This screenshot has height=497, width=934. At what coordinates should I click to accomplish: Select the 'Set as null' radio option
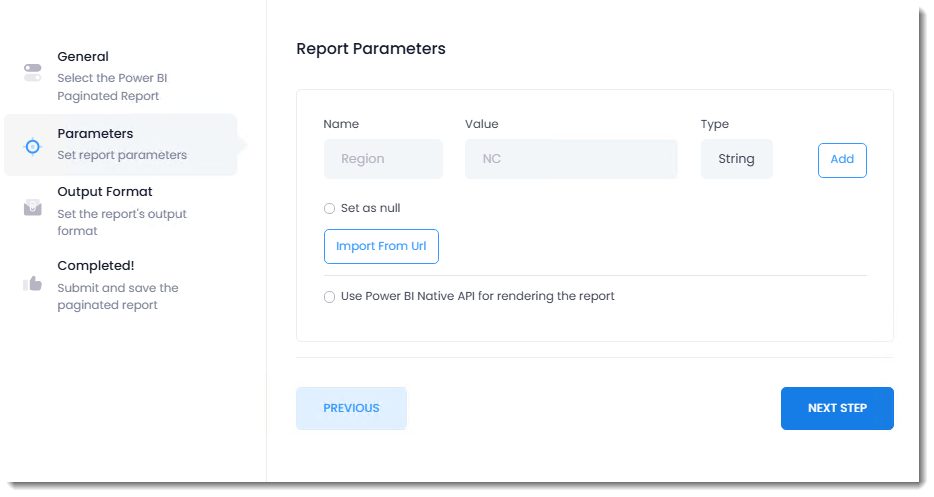(x=330, y=208)
